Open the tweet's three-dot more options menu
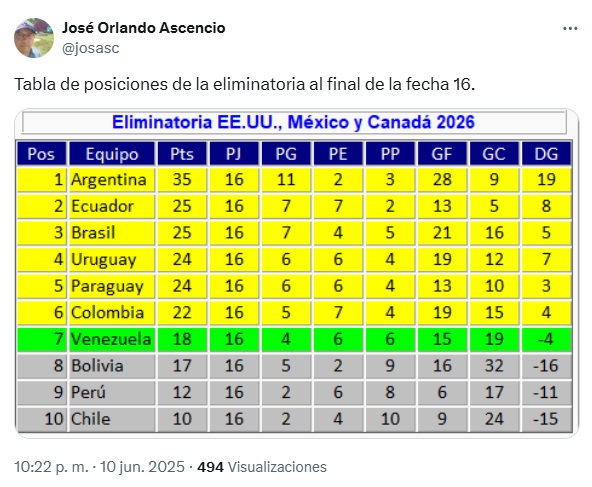The image size is (592, 487). pos(570,29)
